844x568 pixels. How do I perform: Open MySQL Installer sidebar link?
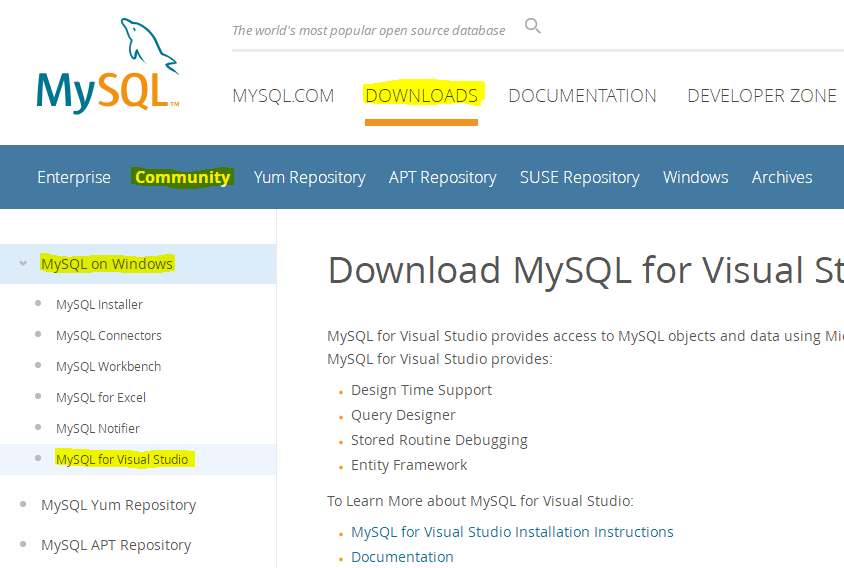(x=100, y=305)
